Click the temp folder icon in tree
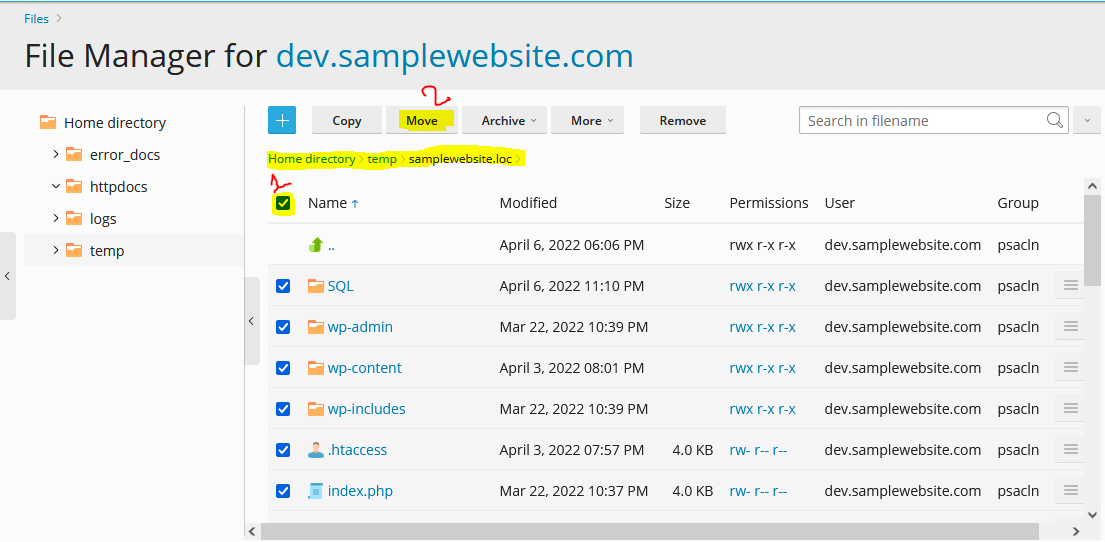Screen dimensions: 1105x542 coord(74,250)
